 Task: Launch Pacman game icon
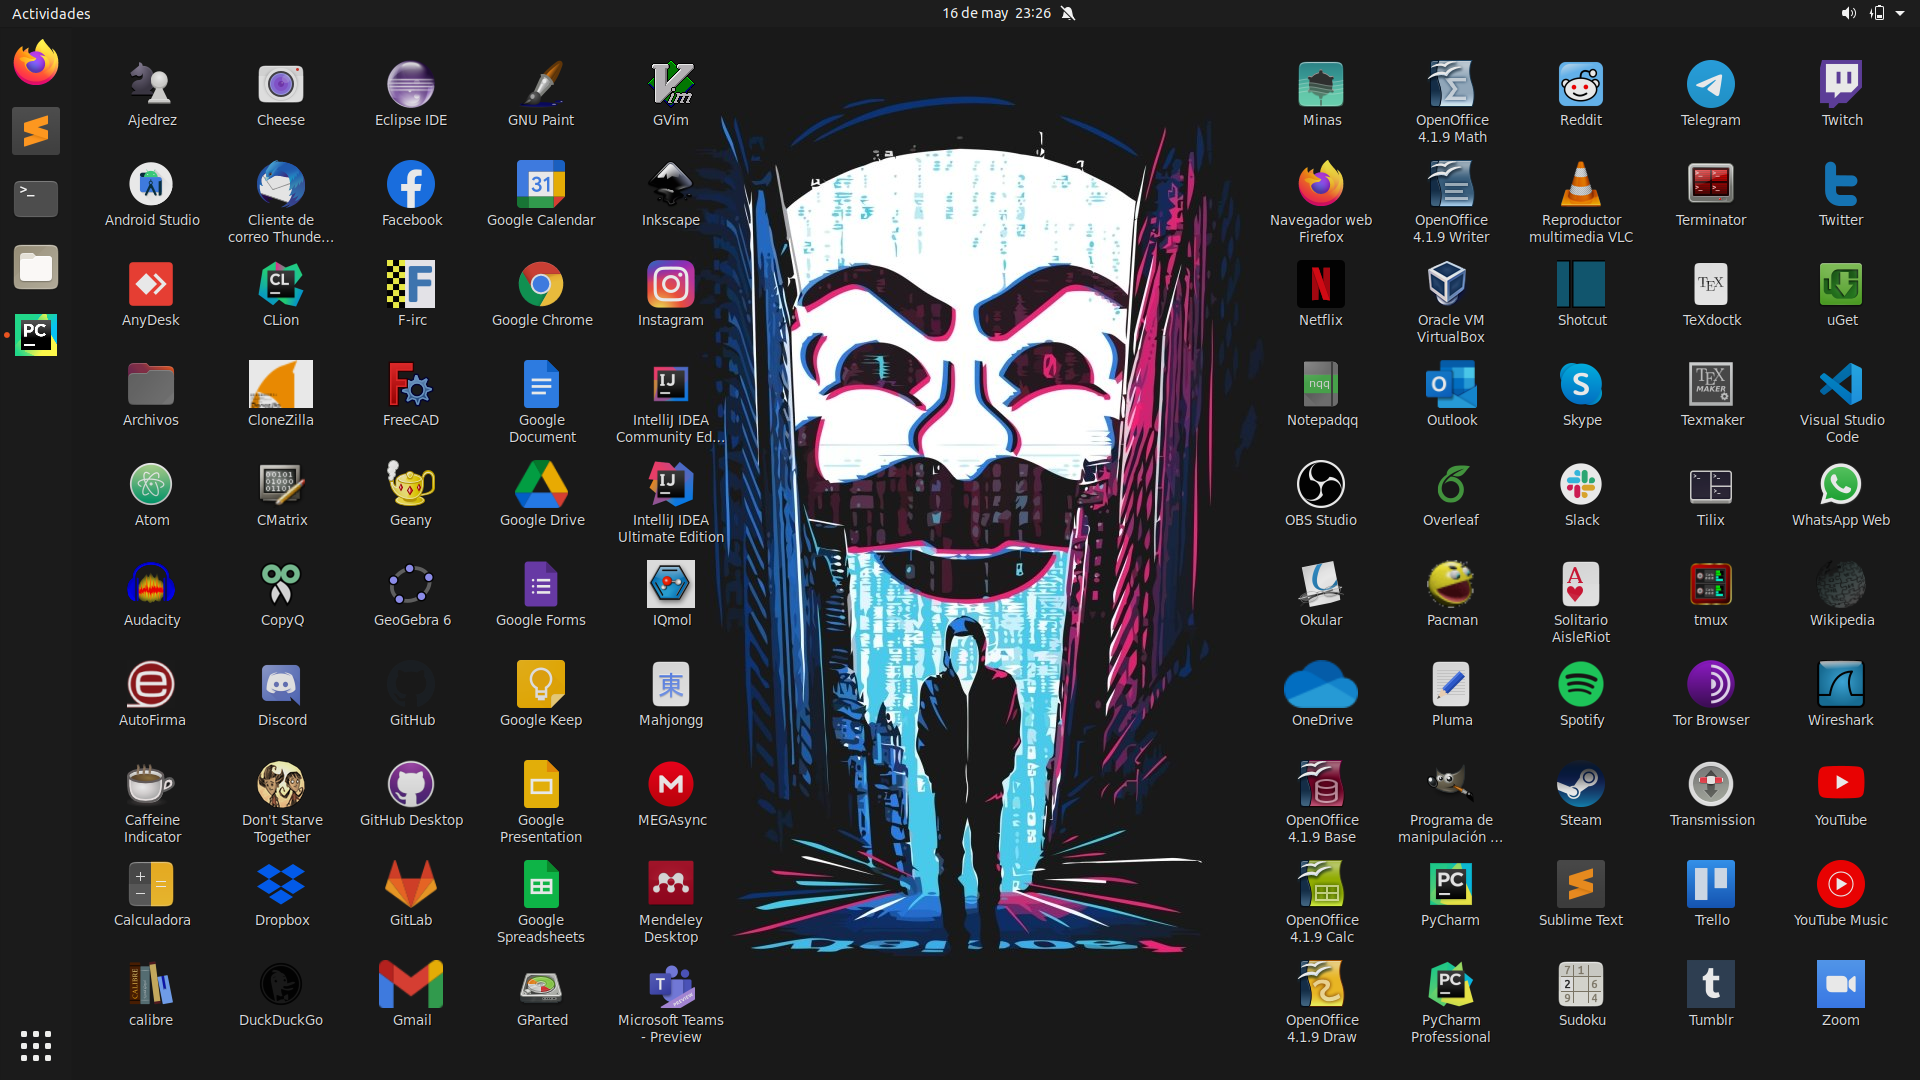click(x=1450, y=586)
